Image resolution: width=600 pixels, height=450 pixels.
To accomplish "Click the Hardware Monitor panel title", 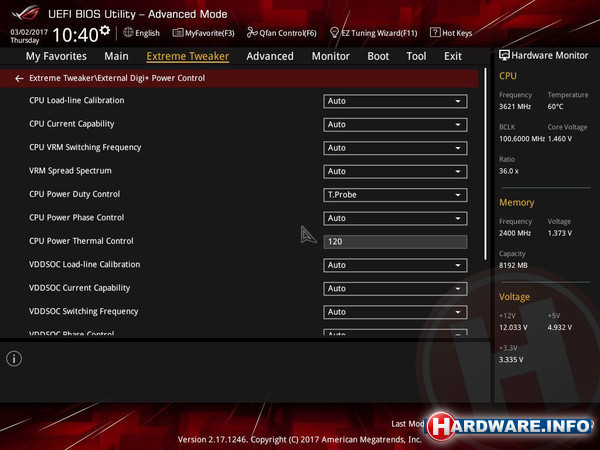I will (x=550, y=56).
